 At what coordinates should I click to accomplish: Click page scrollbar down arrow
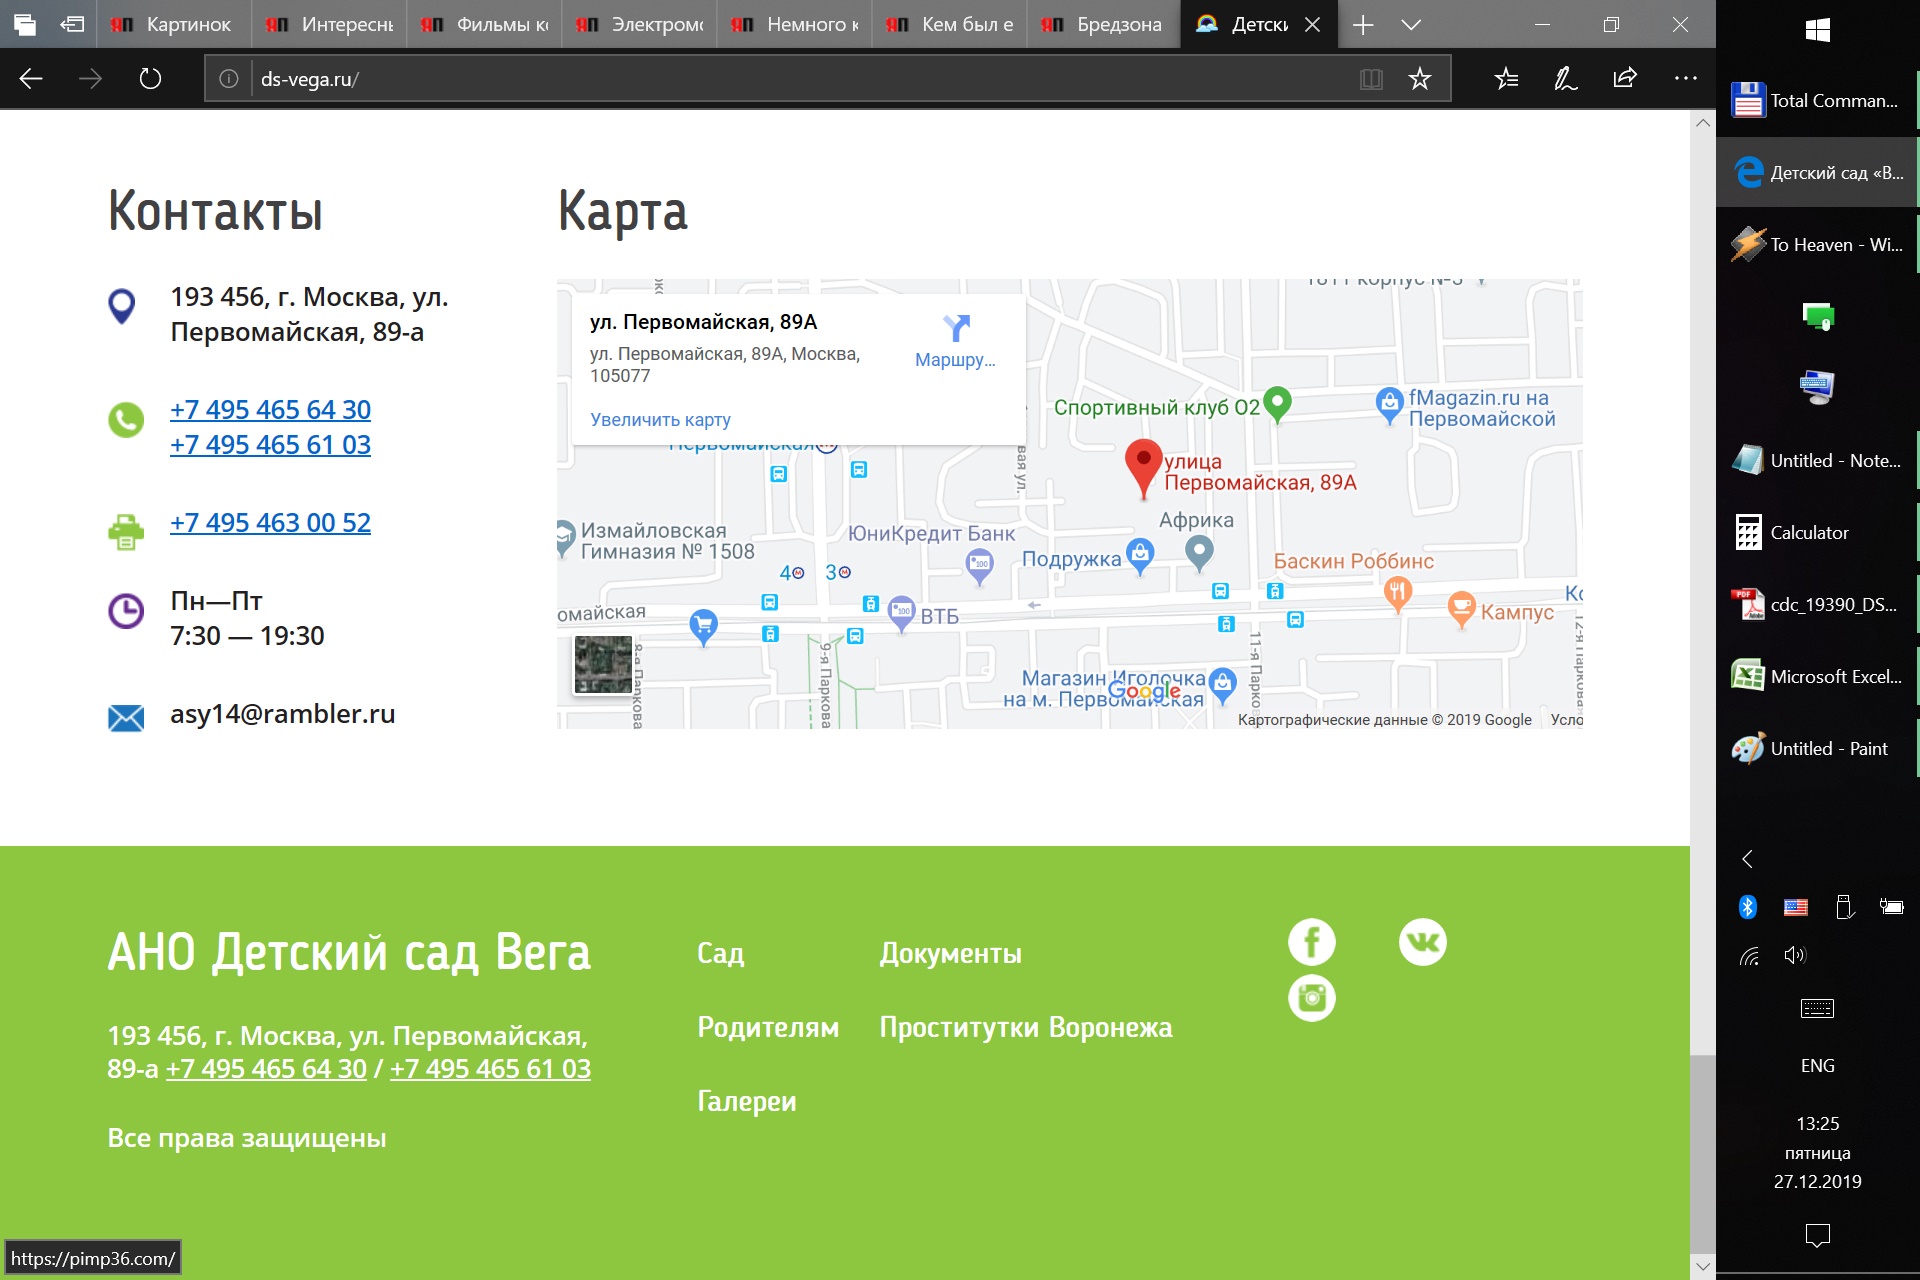[x=1703, y=1266]
